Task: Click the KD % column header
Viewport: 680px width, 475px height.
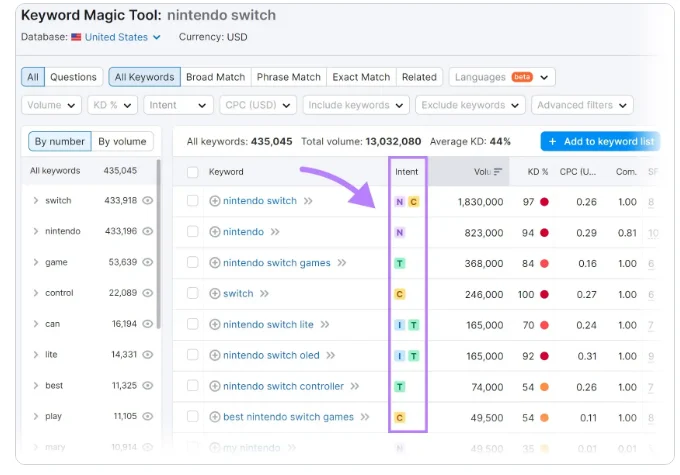Action: click(x=538, y=172)
